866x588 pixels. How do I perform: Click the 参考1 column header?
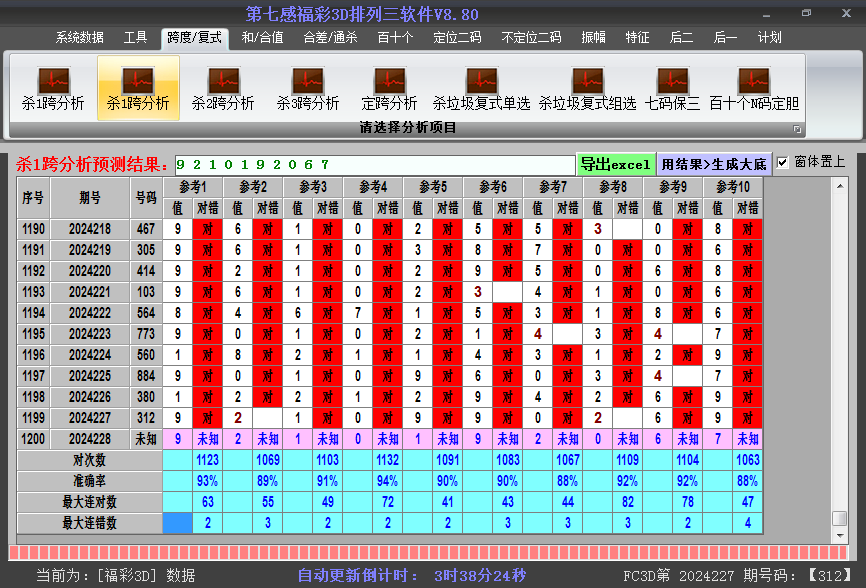(x=193, y=187)
